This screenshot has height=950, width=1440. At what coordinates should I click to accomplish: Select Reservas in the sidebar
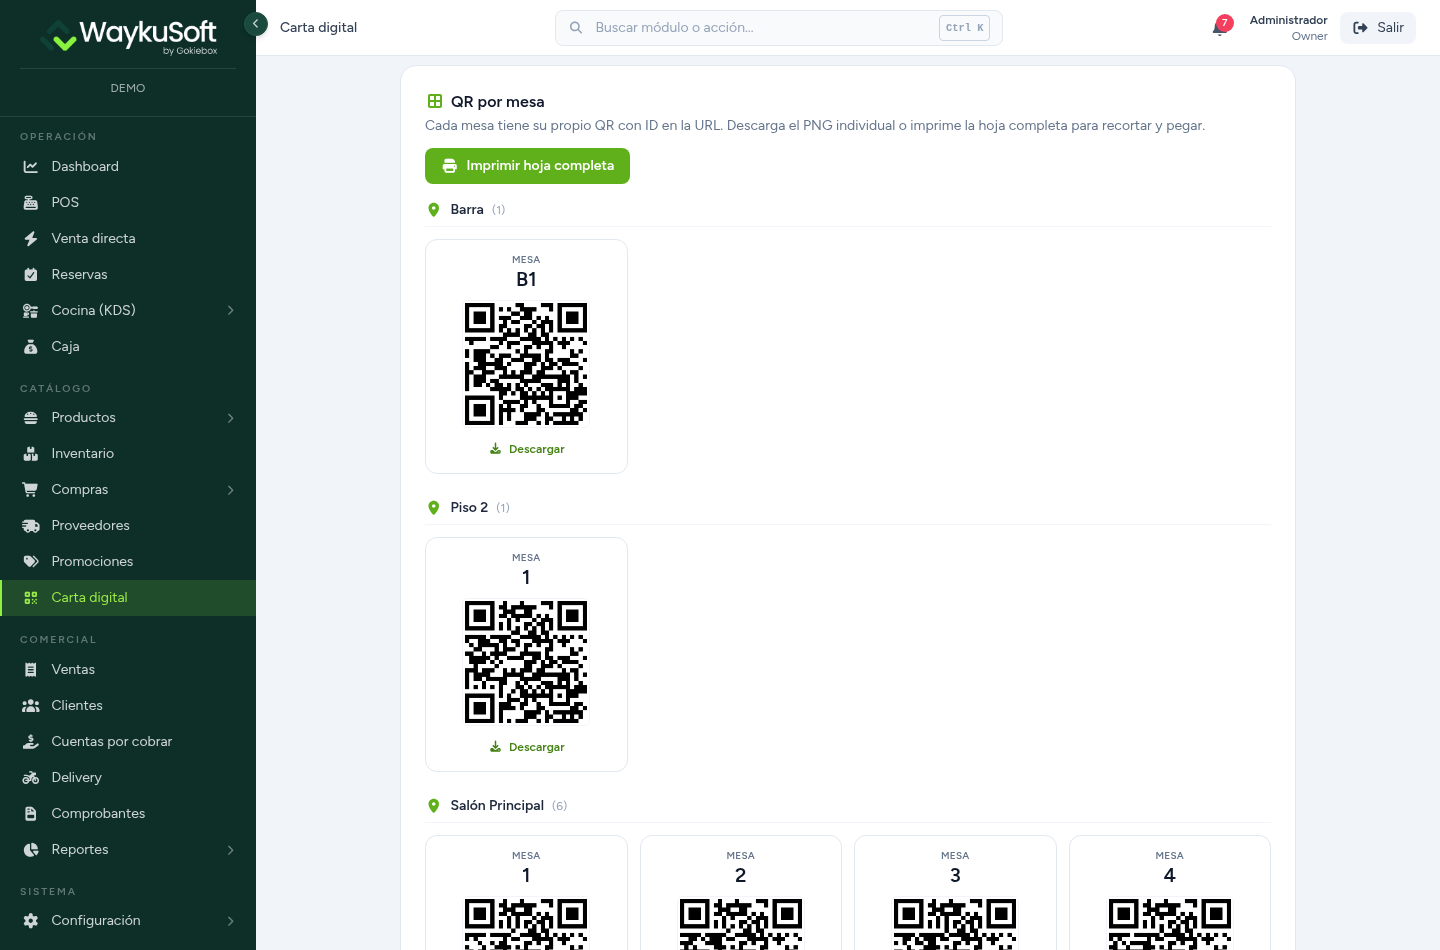click(128, 275)
